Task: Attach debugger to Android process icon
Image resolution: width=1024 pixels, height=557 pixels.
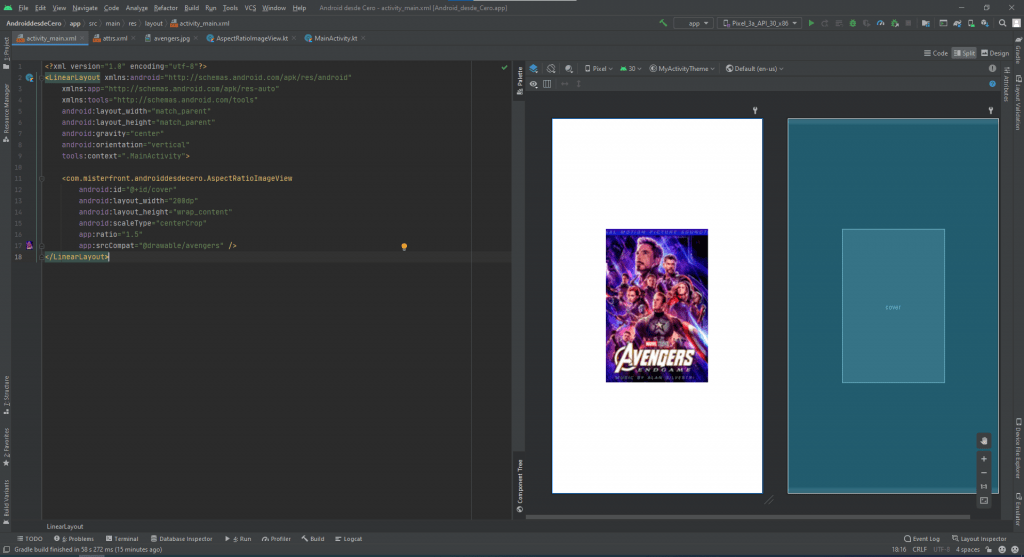Action: pos(895,24)
